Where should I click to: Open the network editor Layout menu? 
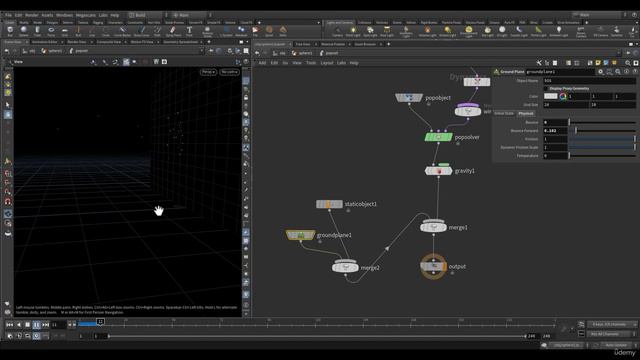[327, 63]
